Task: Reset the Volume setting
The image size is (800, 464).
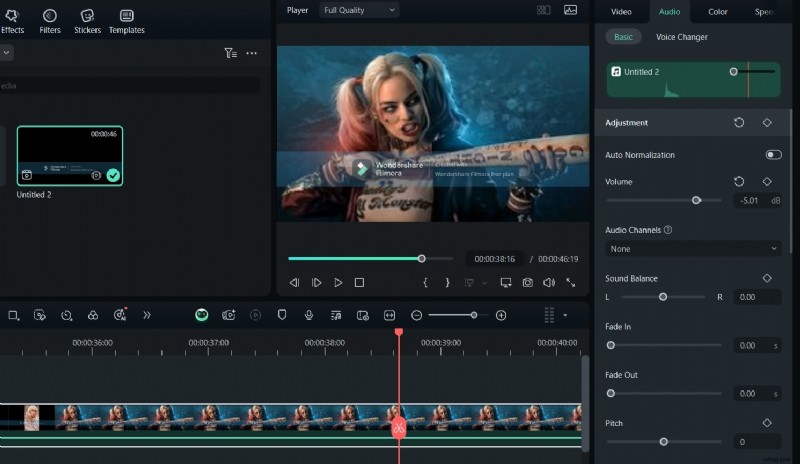Action: pos(739,181)
